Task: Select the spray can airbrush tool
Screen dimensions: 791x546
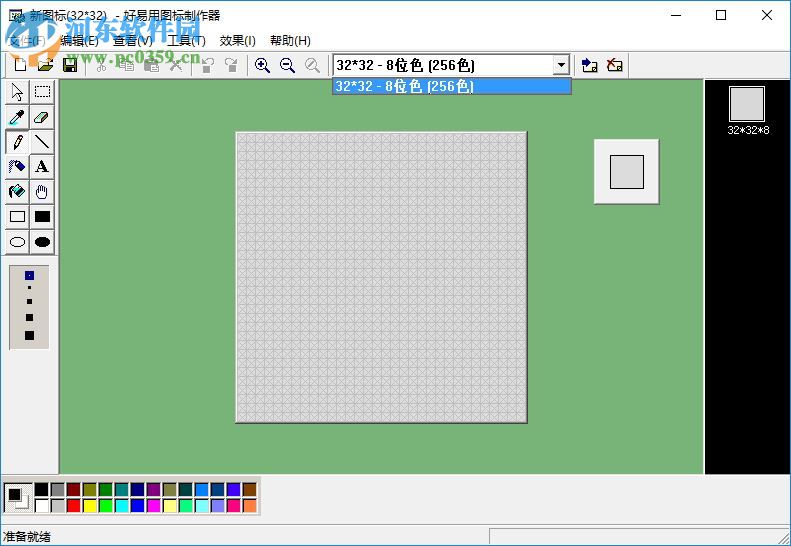Action: pos(17,167)
